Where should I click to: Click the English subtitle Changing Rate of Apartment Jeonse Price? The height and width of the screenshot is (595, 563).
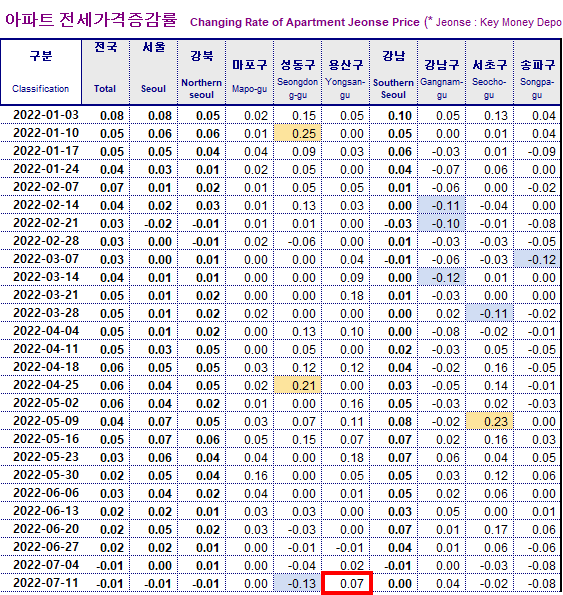(x=305, y=22)
